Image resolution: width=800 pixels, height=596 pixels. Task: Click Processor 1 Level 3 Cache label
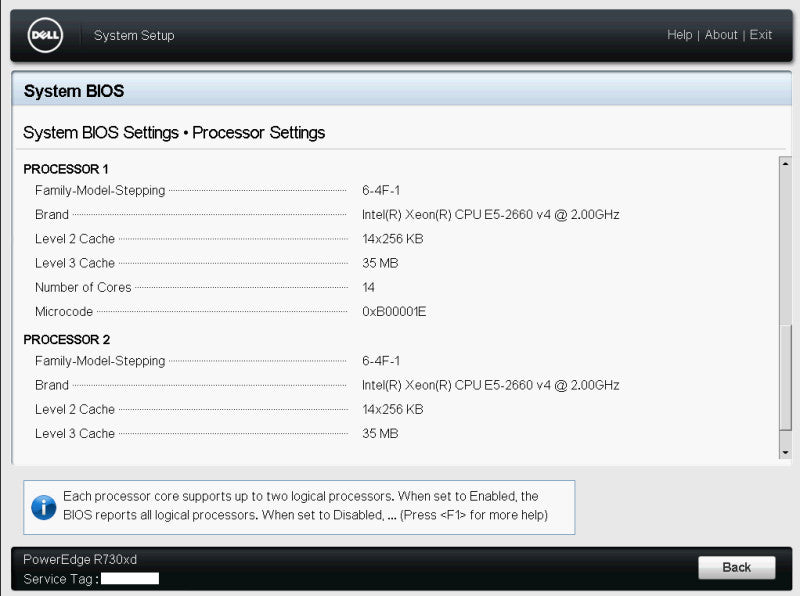coord(75,263)
